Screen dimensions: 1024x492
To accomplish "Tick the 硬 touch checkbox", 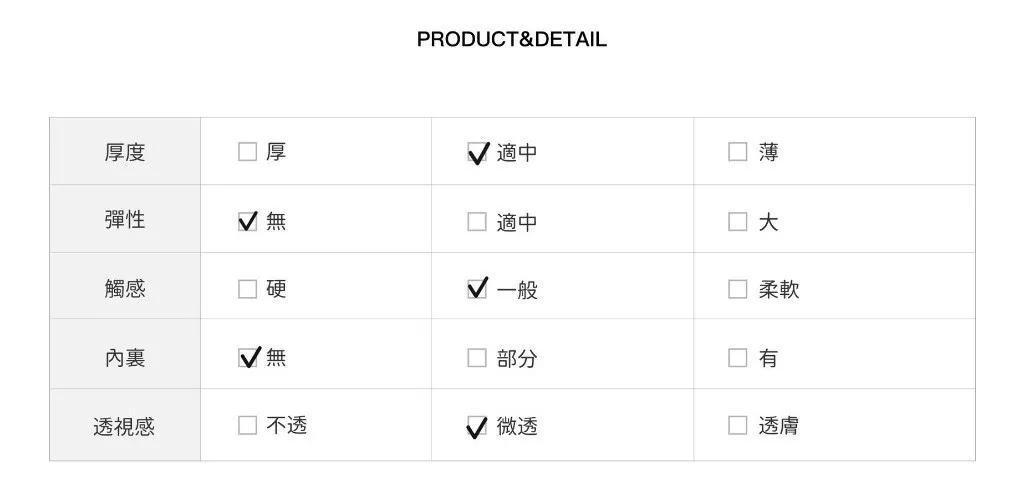I will [x=247, y=289].
